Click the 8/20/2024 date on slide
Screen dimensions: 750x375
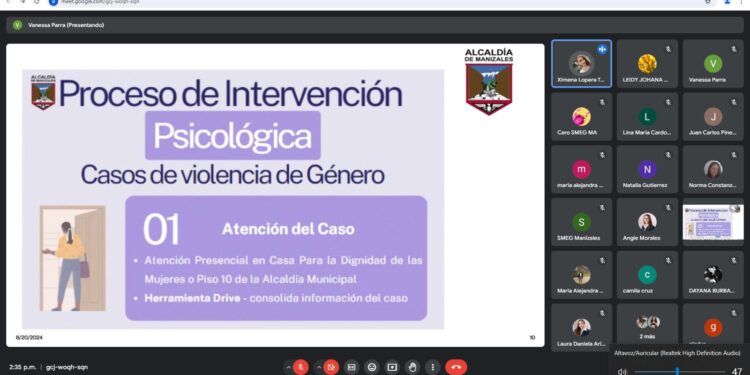[29, 337]
